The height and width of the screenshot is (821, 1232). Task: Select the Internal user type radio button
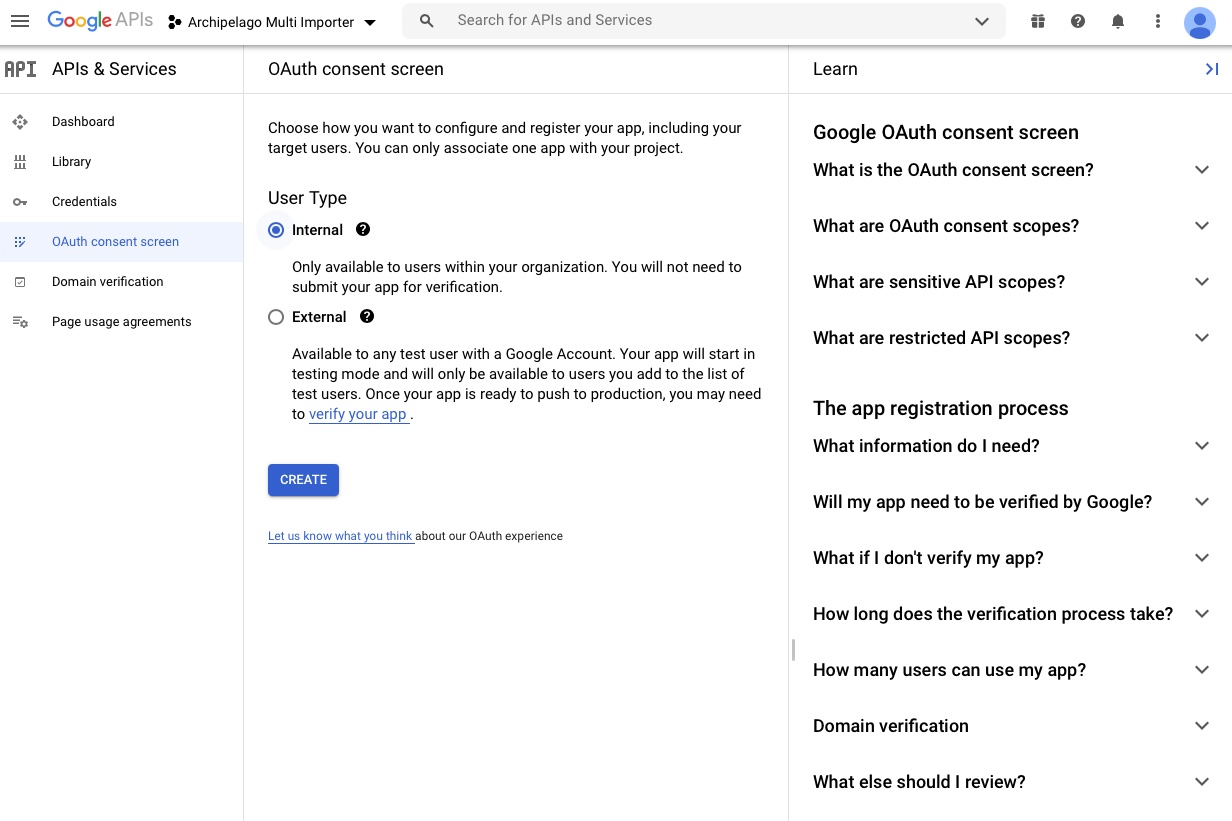[276, 230]
